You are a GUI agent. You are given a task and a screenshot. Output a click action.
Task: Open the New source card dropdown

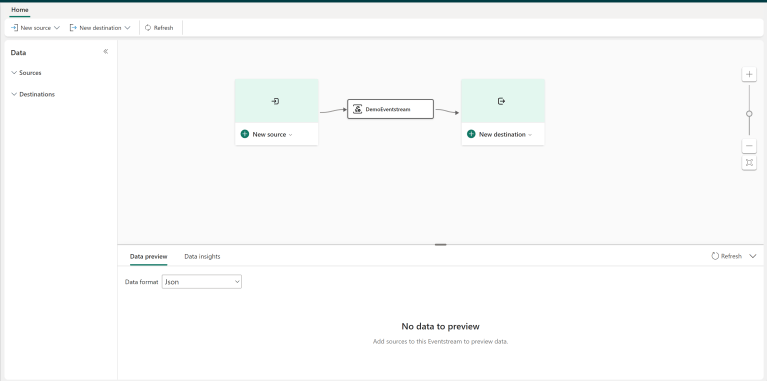tap(291, 134)
